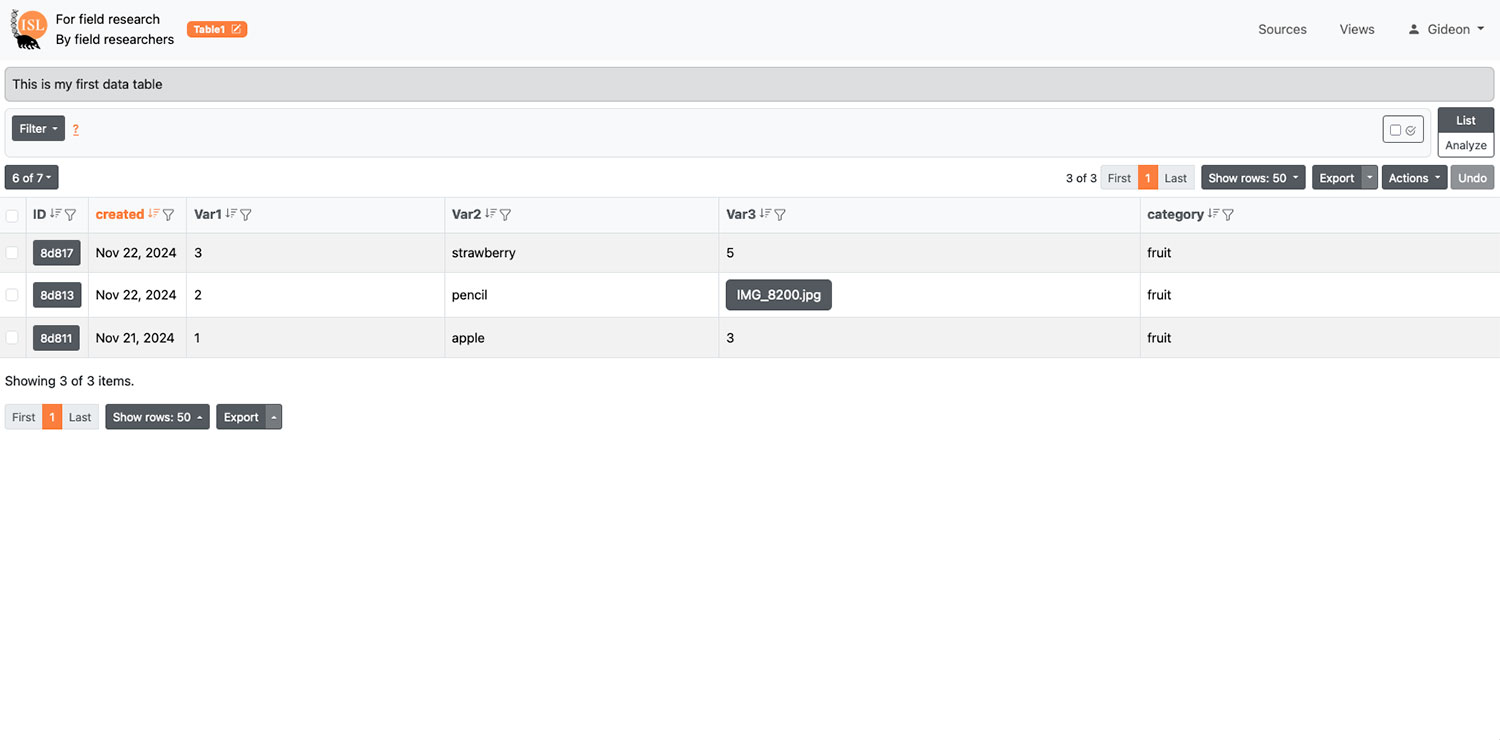Viewport: 1500px width, 740px height.
Task: Expand the '6 of 7' columns dropdown
Action: coord(31,178)
